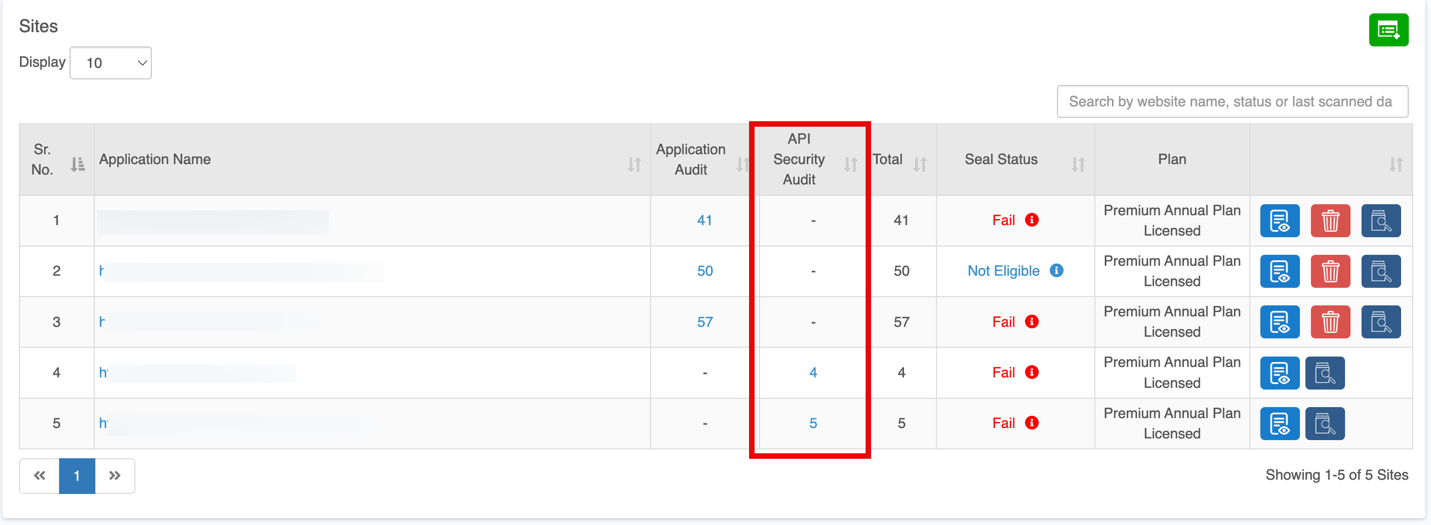The width and height of the screenshot is (1431, 525).
Task: Delete the site in row 3
Action: (x=1330, y=322)
